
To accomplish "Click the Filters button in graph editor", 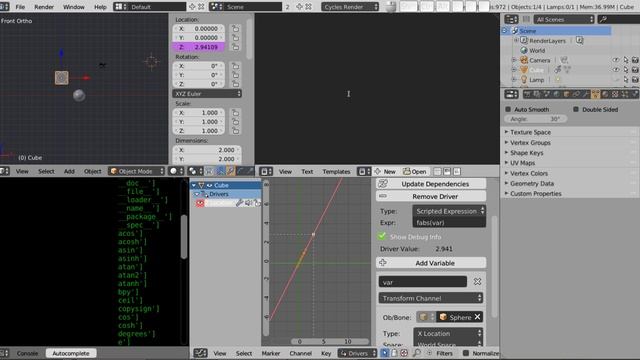I will pyautogui.click(x=444, y=353).
